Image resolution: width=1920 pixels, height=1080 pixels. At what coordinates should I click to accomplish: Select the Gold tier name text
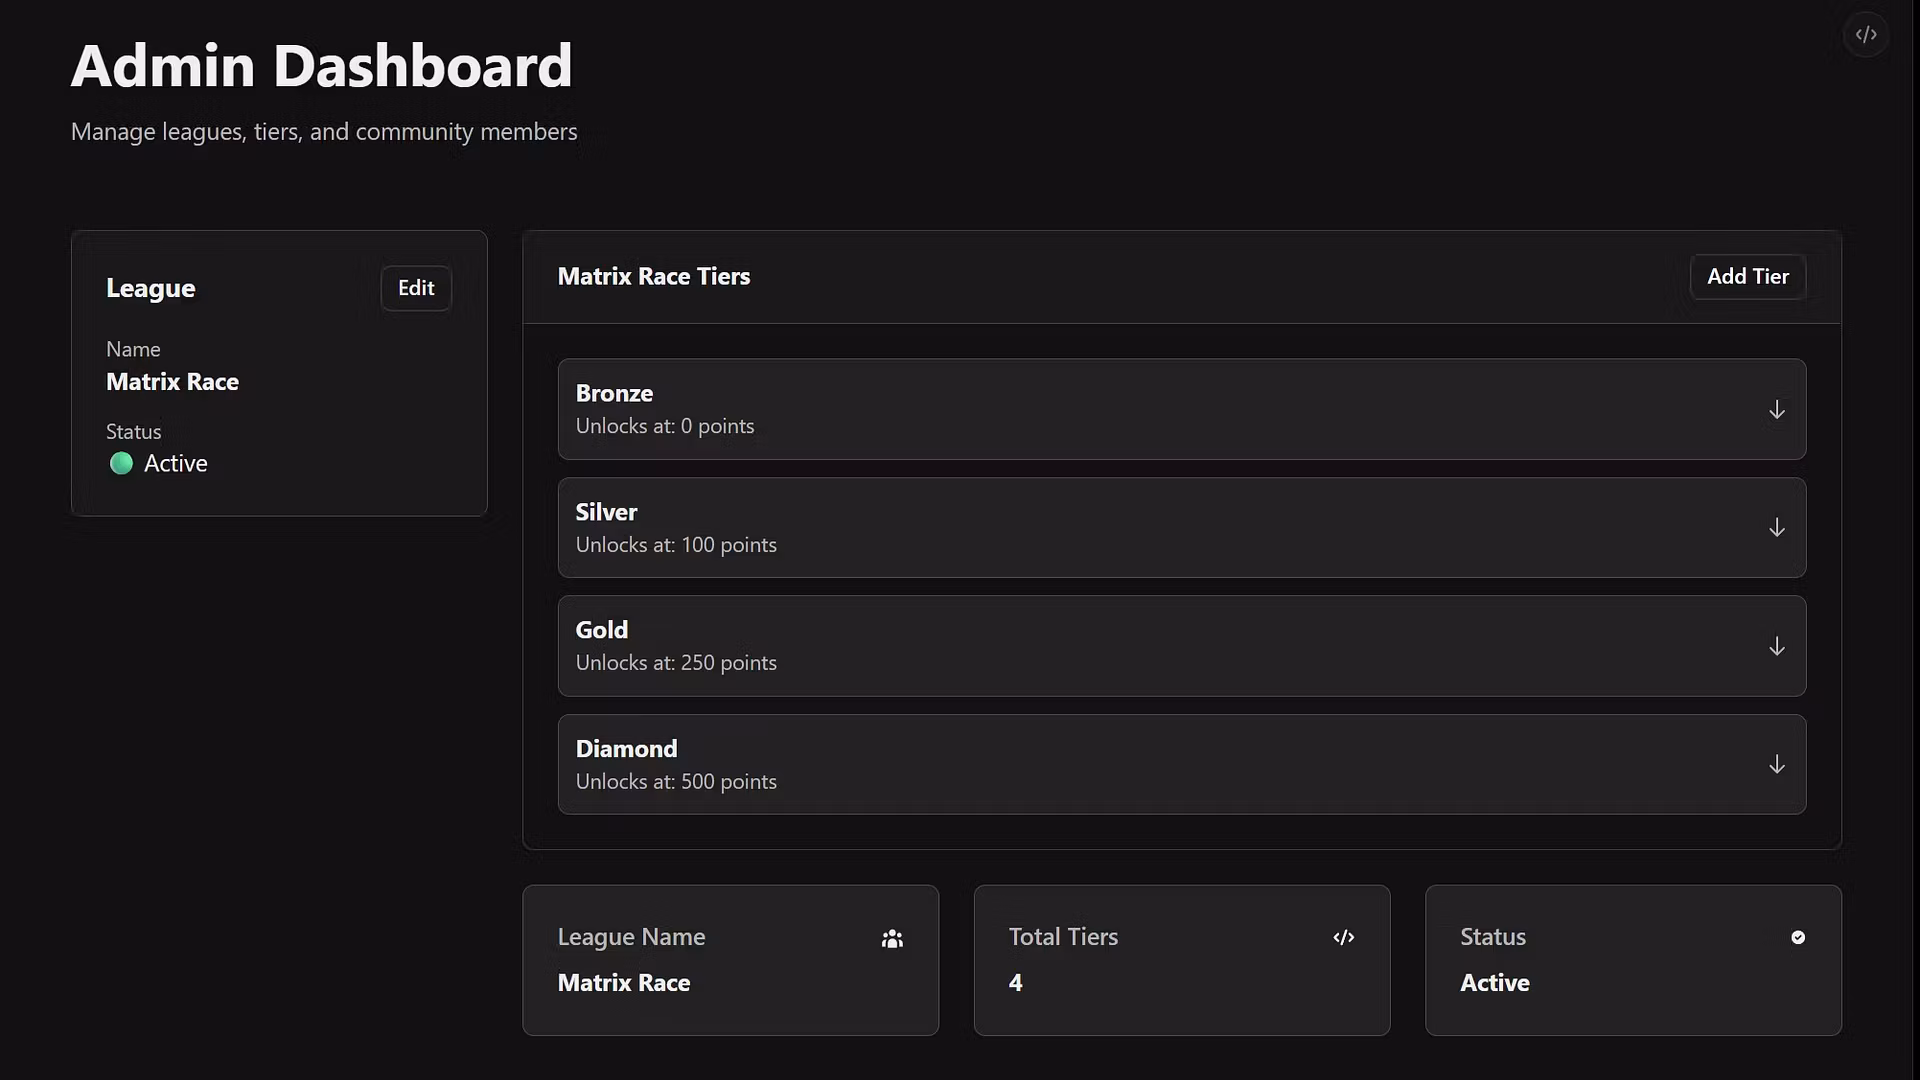(601, 630)
